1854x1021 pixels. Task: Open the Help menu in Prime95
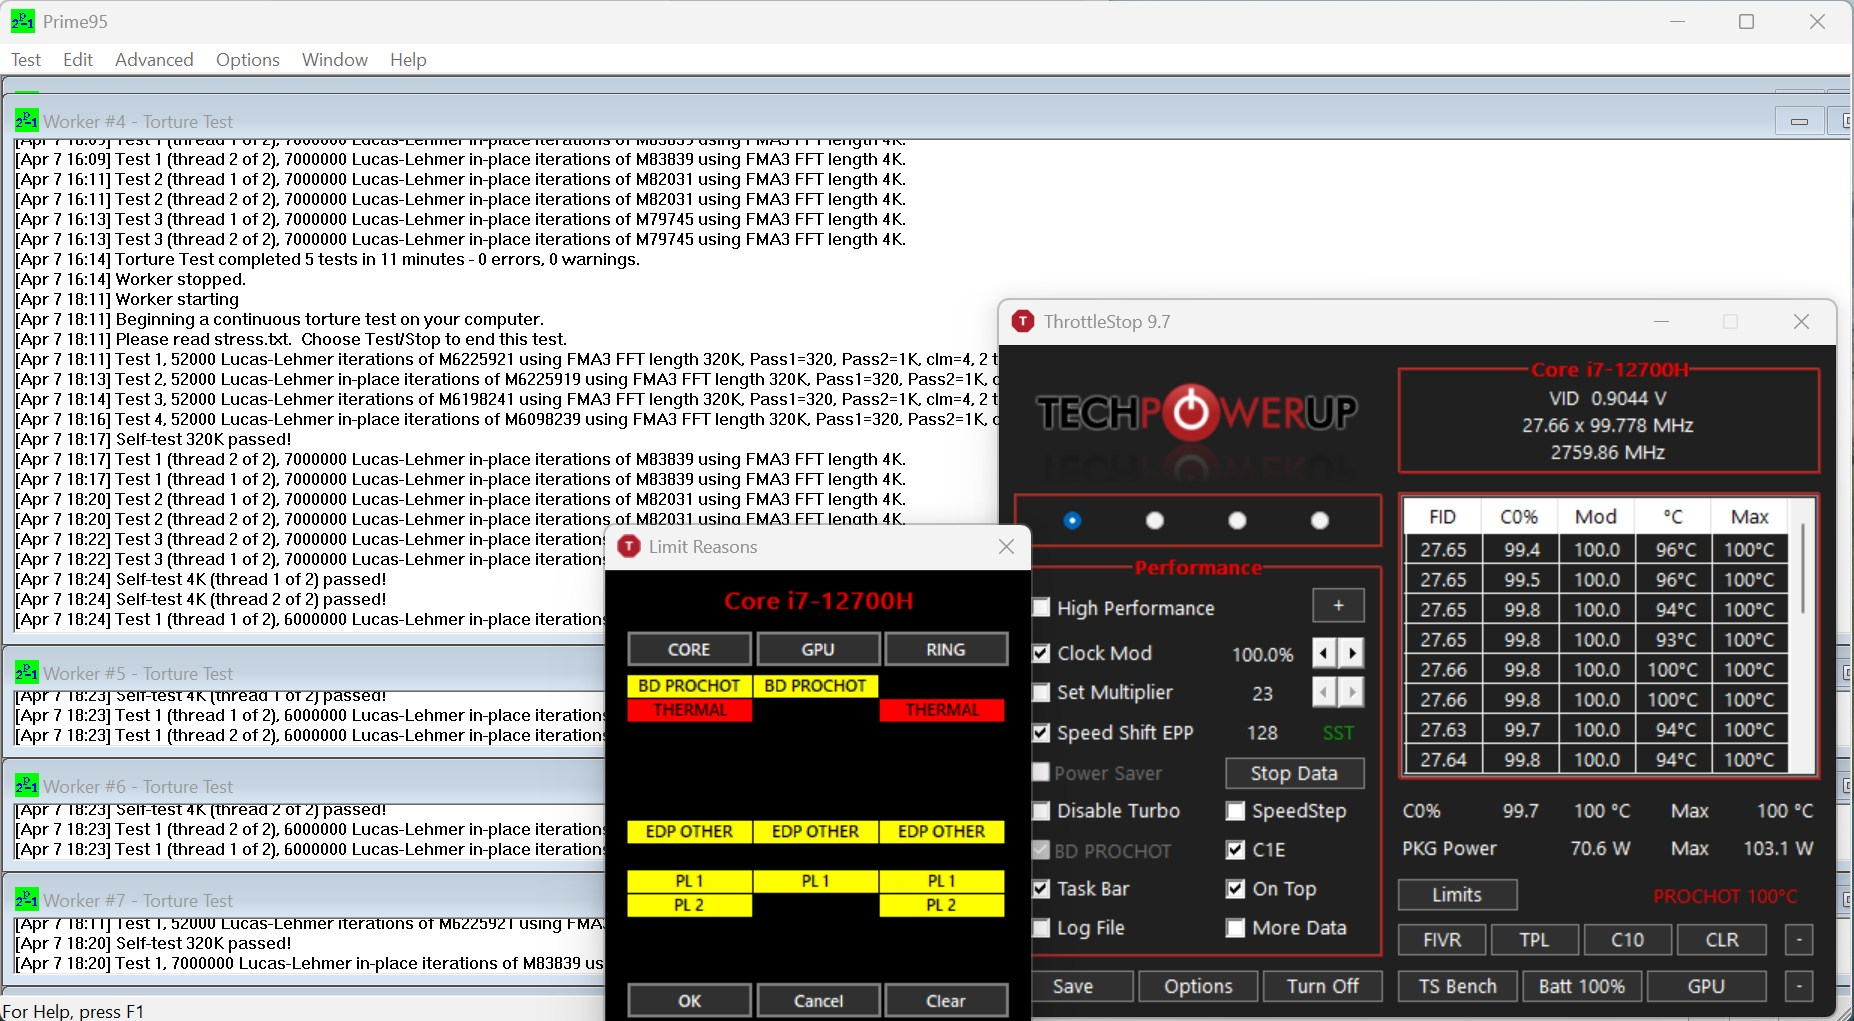[408, 60]
